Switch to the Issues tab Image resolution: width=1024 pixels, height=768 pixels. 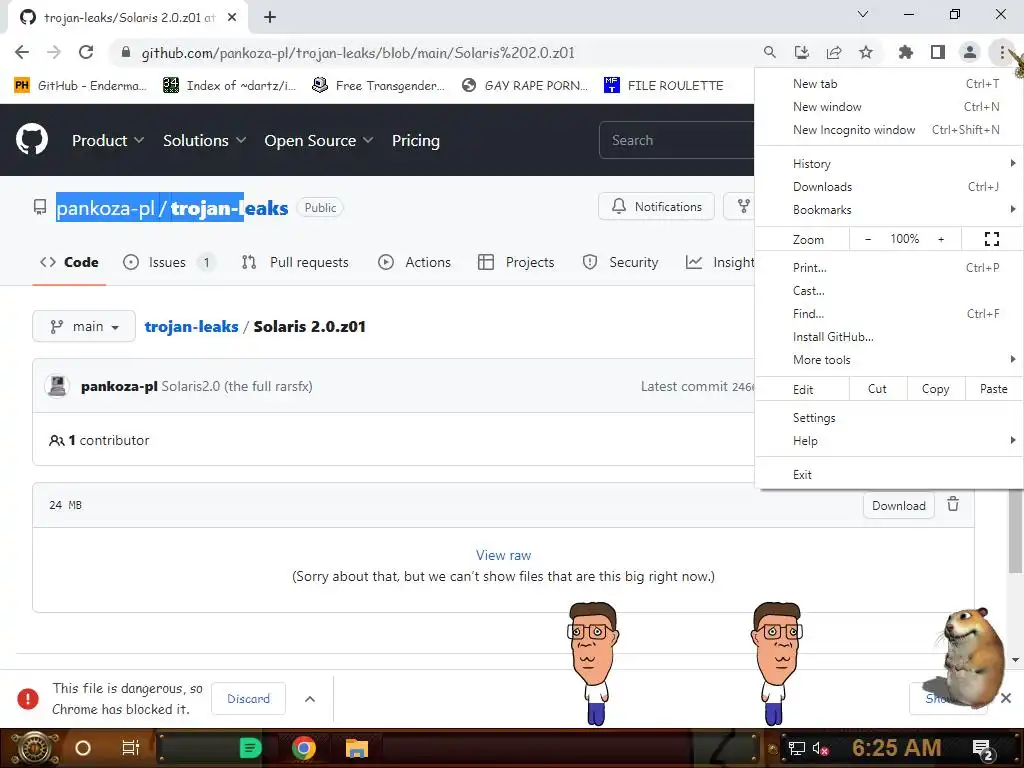coord(169,262)
